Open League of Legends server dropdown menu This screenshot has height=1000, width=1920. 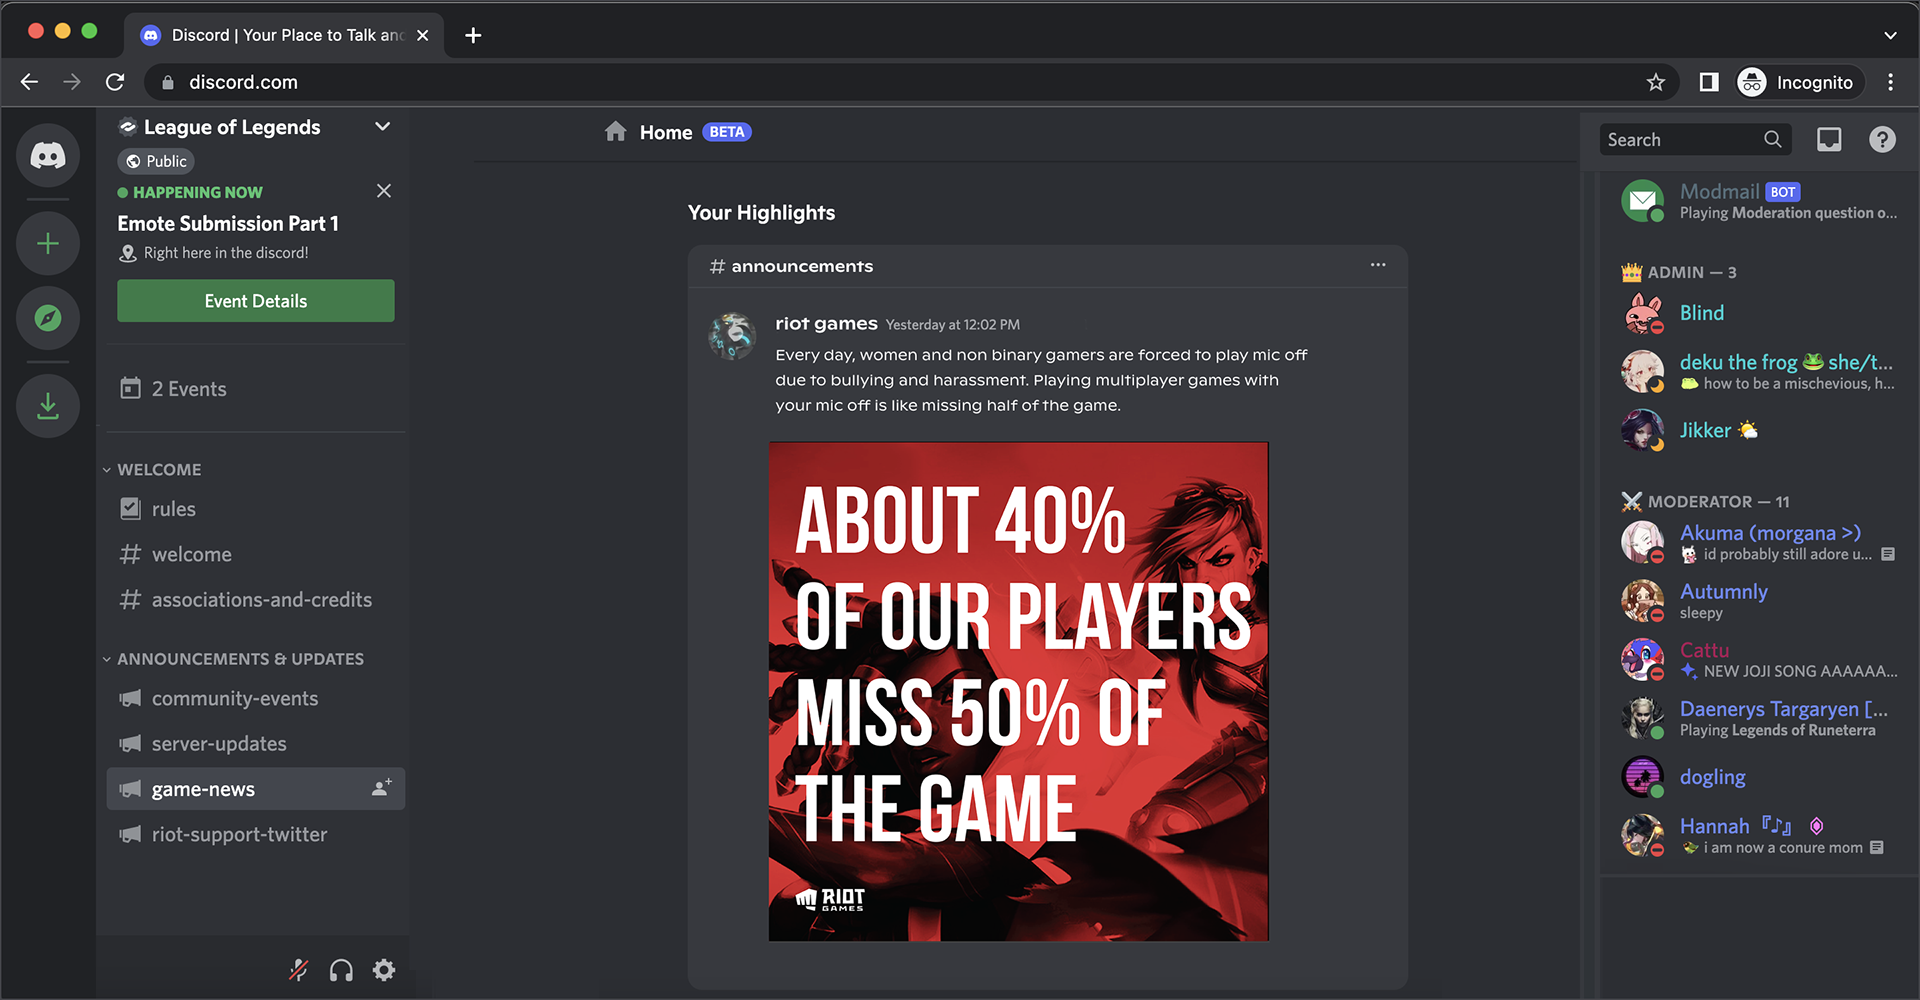tap(382, 127)
